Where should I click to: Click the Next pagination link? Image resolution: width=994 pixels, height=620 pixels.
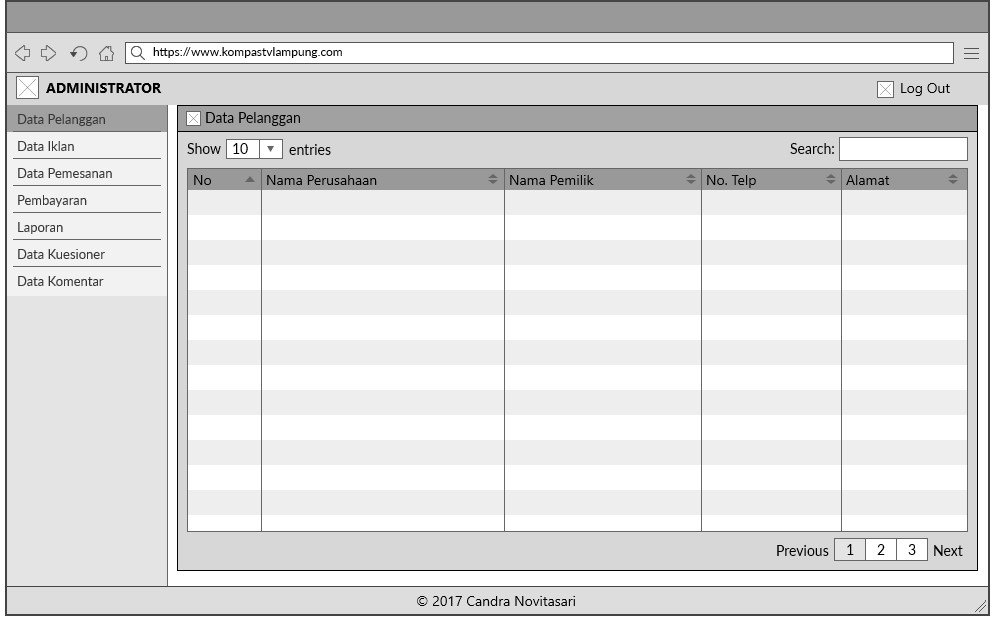[947, 550]
